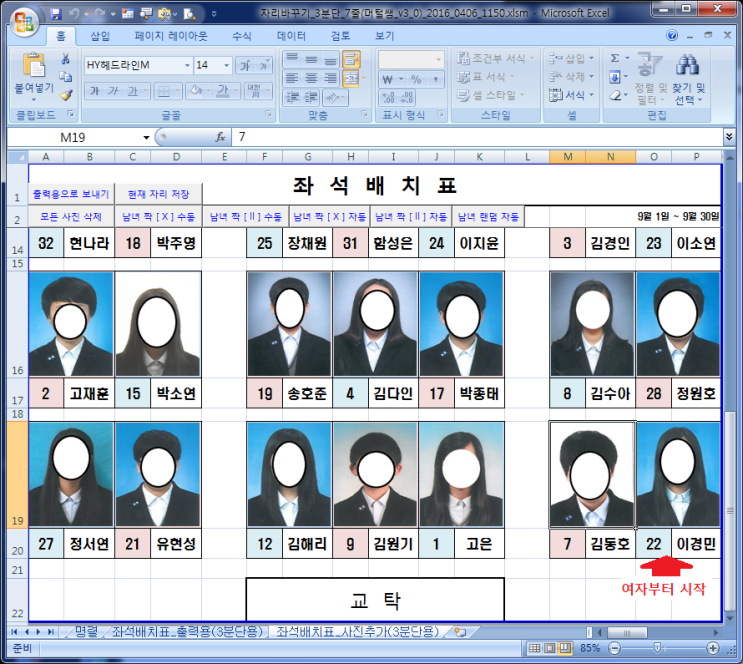Viewport: 743px width, 664px height.
Task: Click the 현재 자리 저장 button
Action: point(156,193)
